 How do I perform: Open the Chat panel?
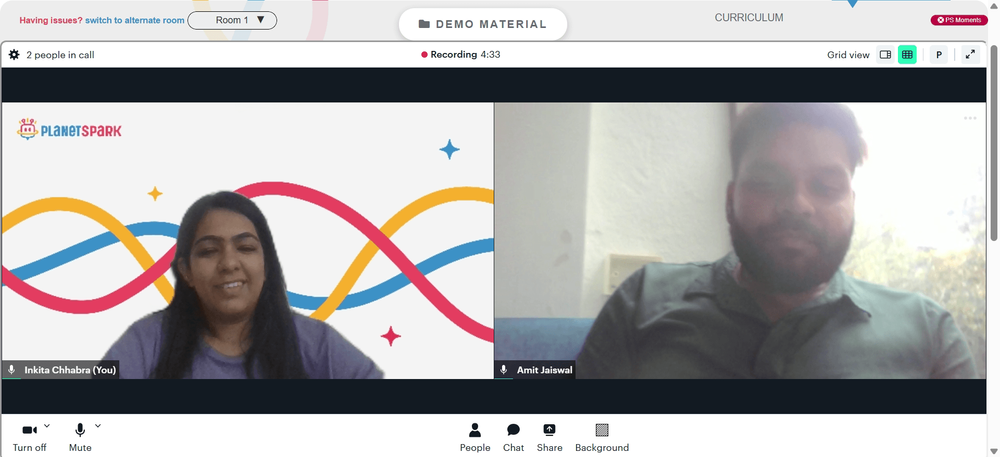(x=513, y=437)
